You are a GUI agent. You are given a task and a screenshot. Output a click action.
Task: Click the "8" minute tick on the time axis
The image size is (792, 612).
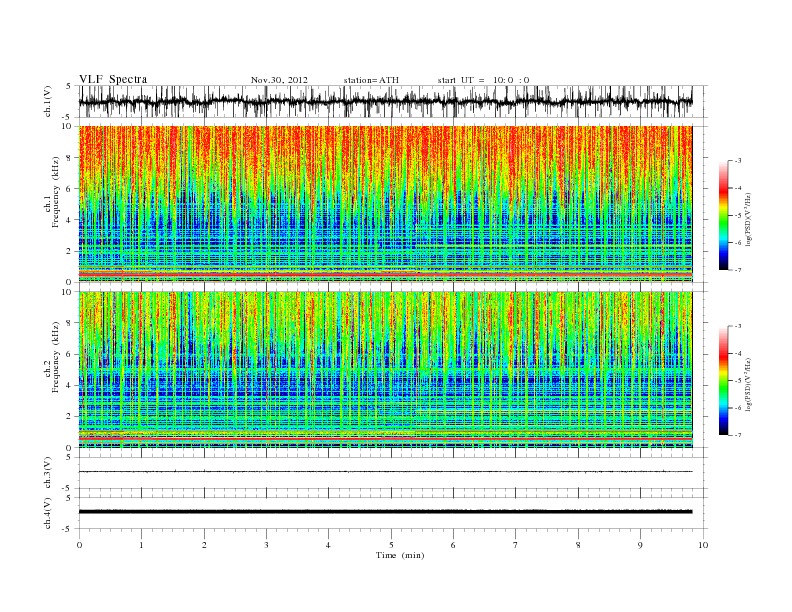578,545
